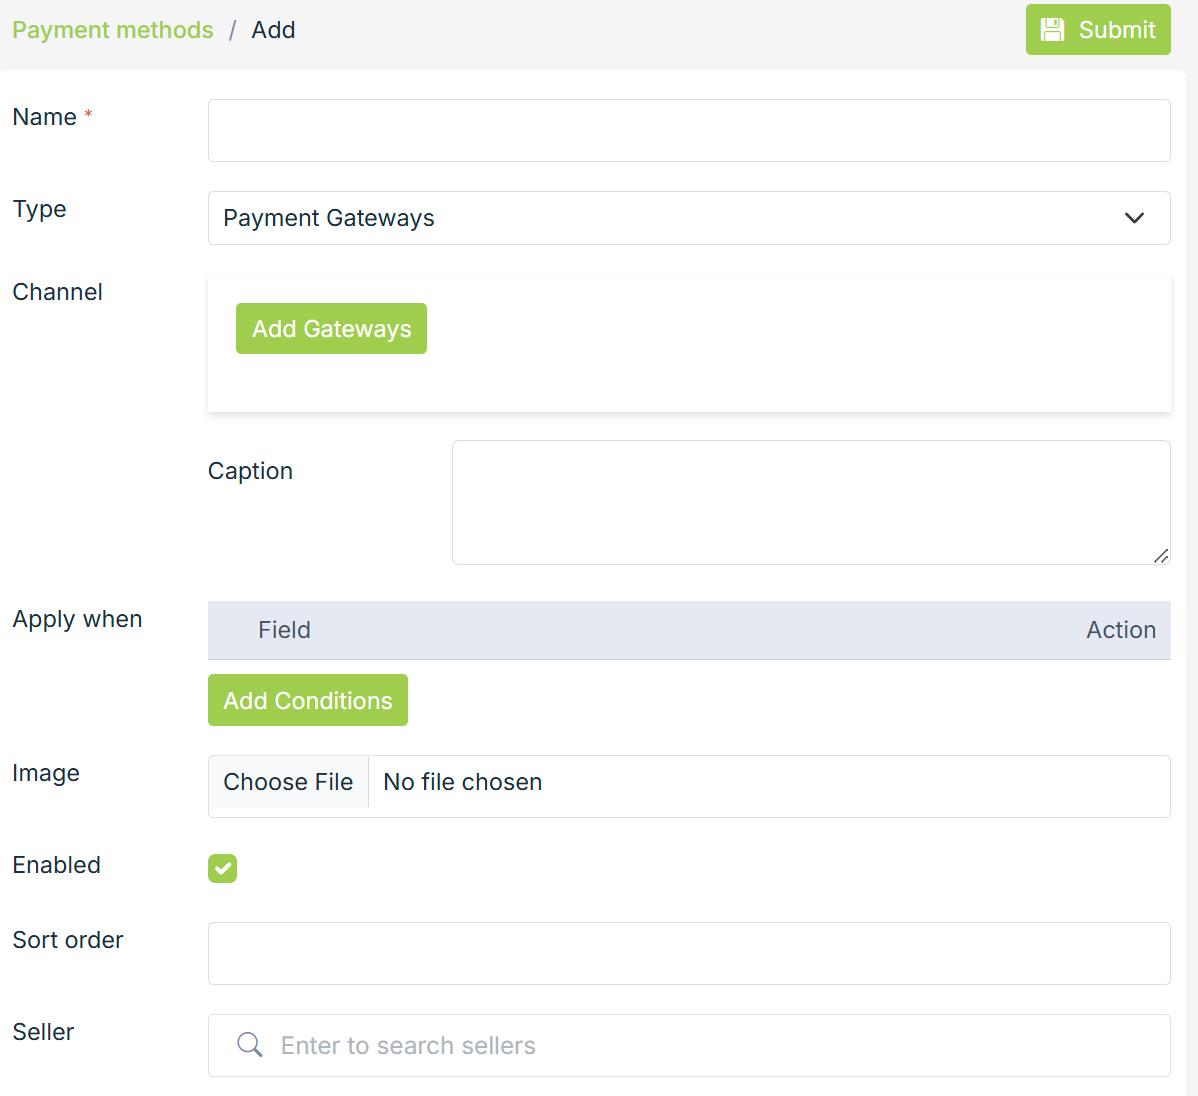The image size is (1198, 1096).
Task: Click the No file chosen text
Action: (463, 782)
